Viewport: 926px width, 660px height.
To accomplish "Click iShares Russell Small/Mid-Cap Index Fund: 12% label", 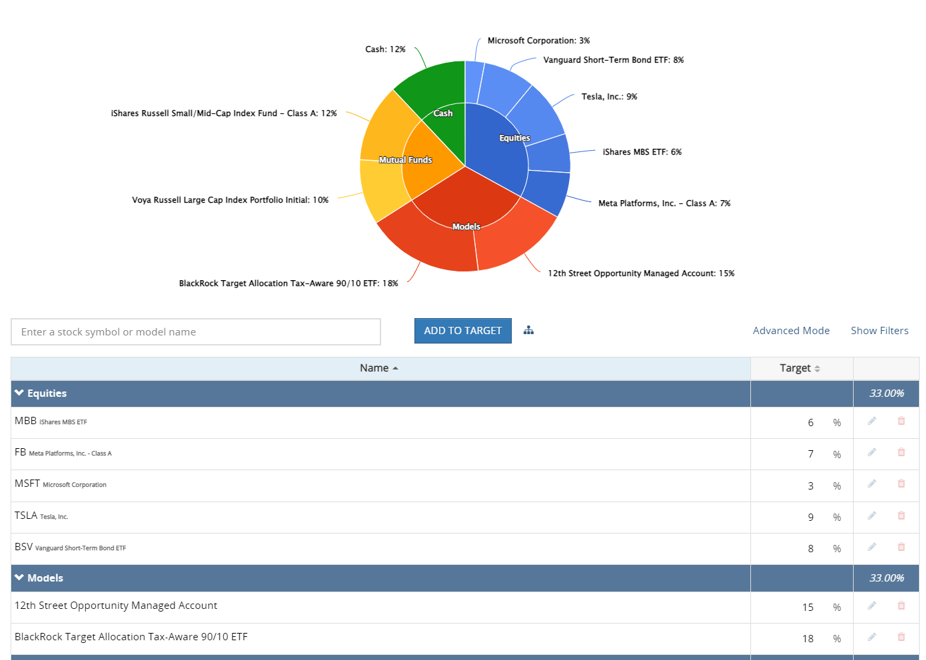I will click(224, 113).
